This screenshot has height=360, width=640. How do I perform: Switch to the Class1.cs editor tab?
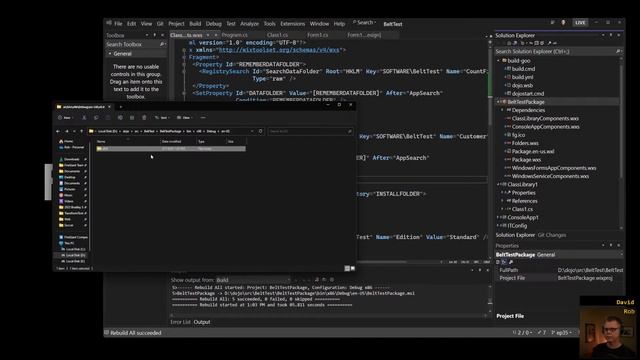pos(277,35)
